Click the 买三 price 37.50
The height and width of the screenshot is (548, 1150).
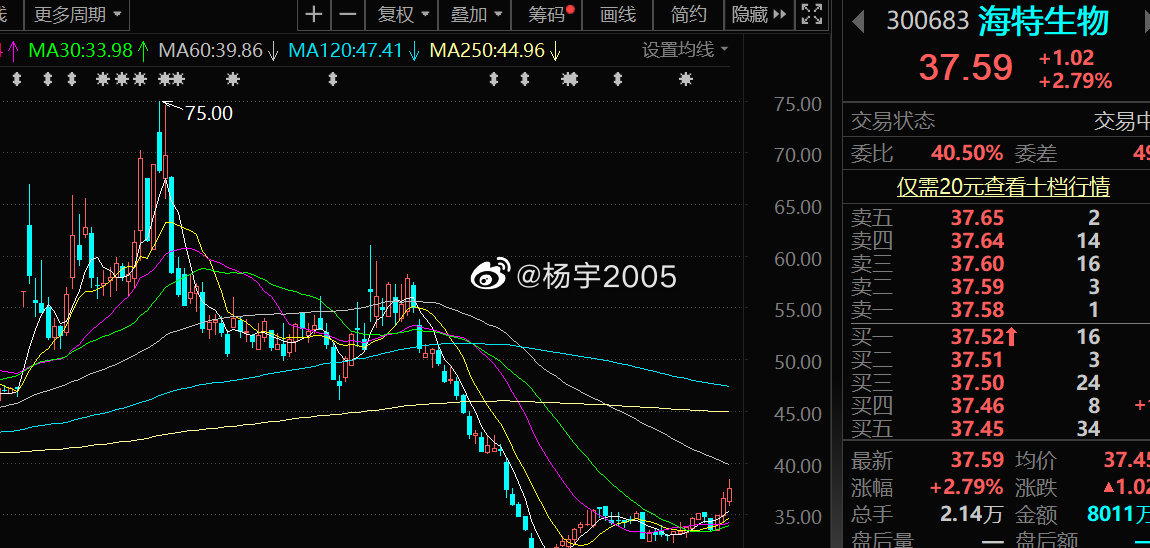977,382
